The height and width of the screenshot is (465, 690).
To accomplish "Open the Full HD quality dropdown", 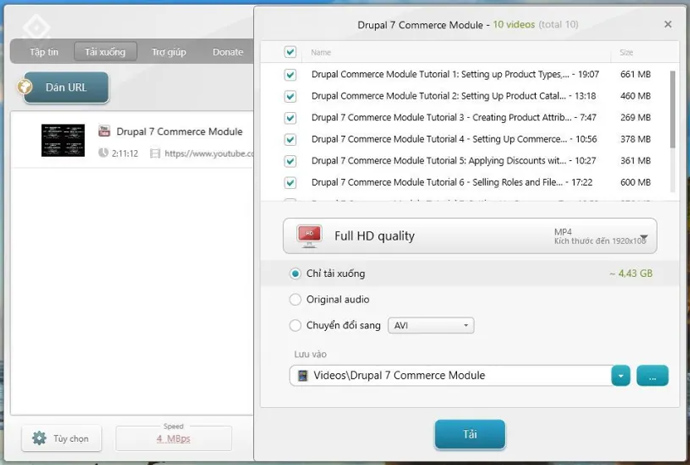I will click(x=470, y=236).
